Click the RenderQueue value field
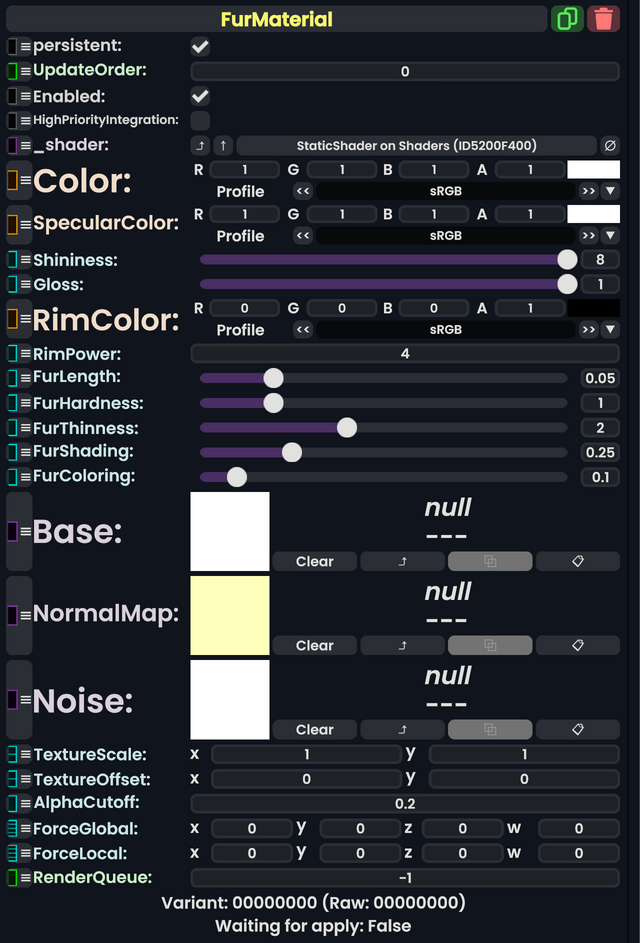 (x=404, y=877)
